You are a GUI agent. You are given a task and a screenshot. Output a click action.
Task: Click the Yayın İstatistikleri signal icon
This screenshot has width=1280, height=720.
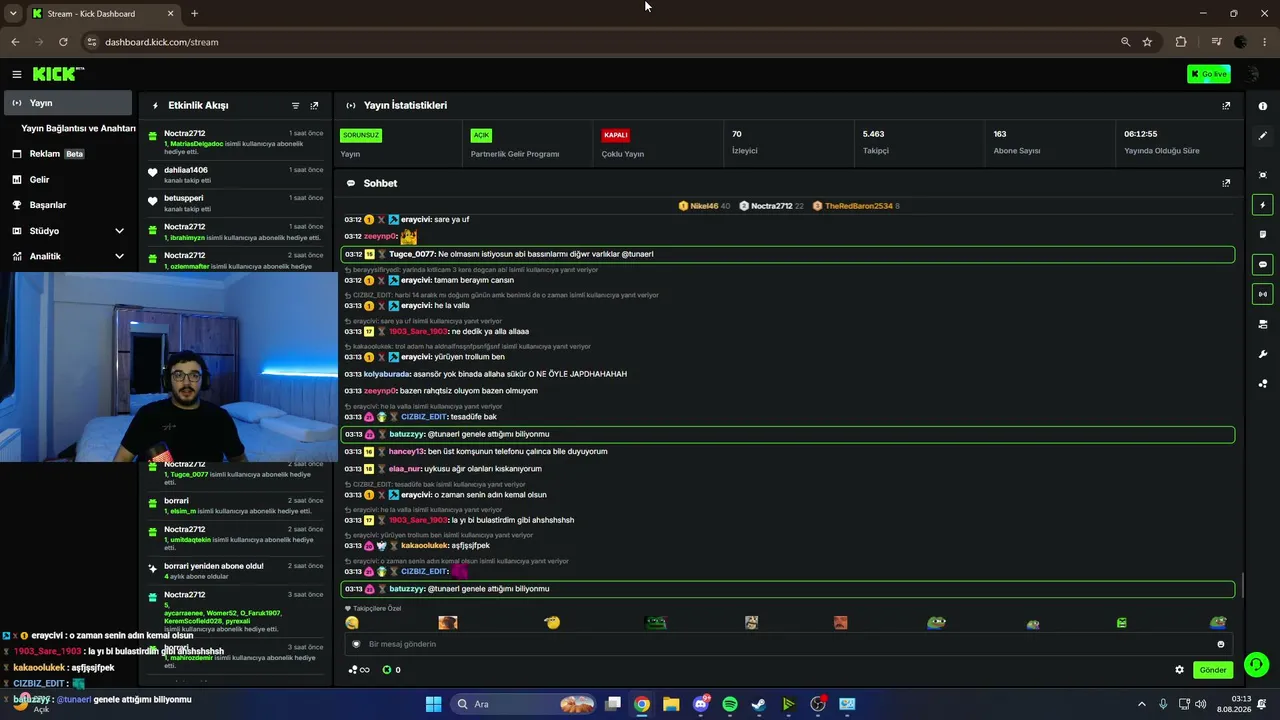[x=351, y=105]
